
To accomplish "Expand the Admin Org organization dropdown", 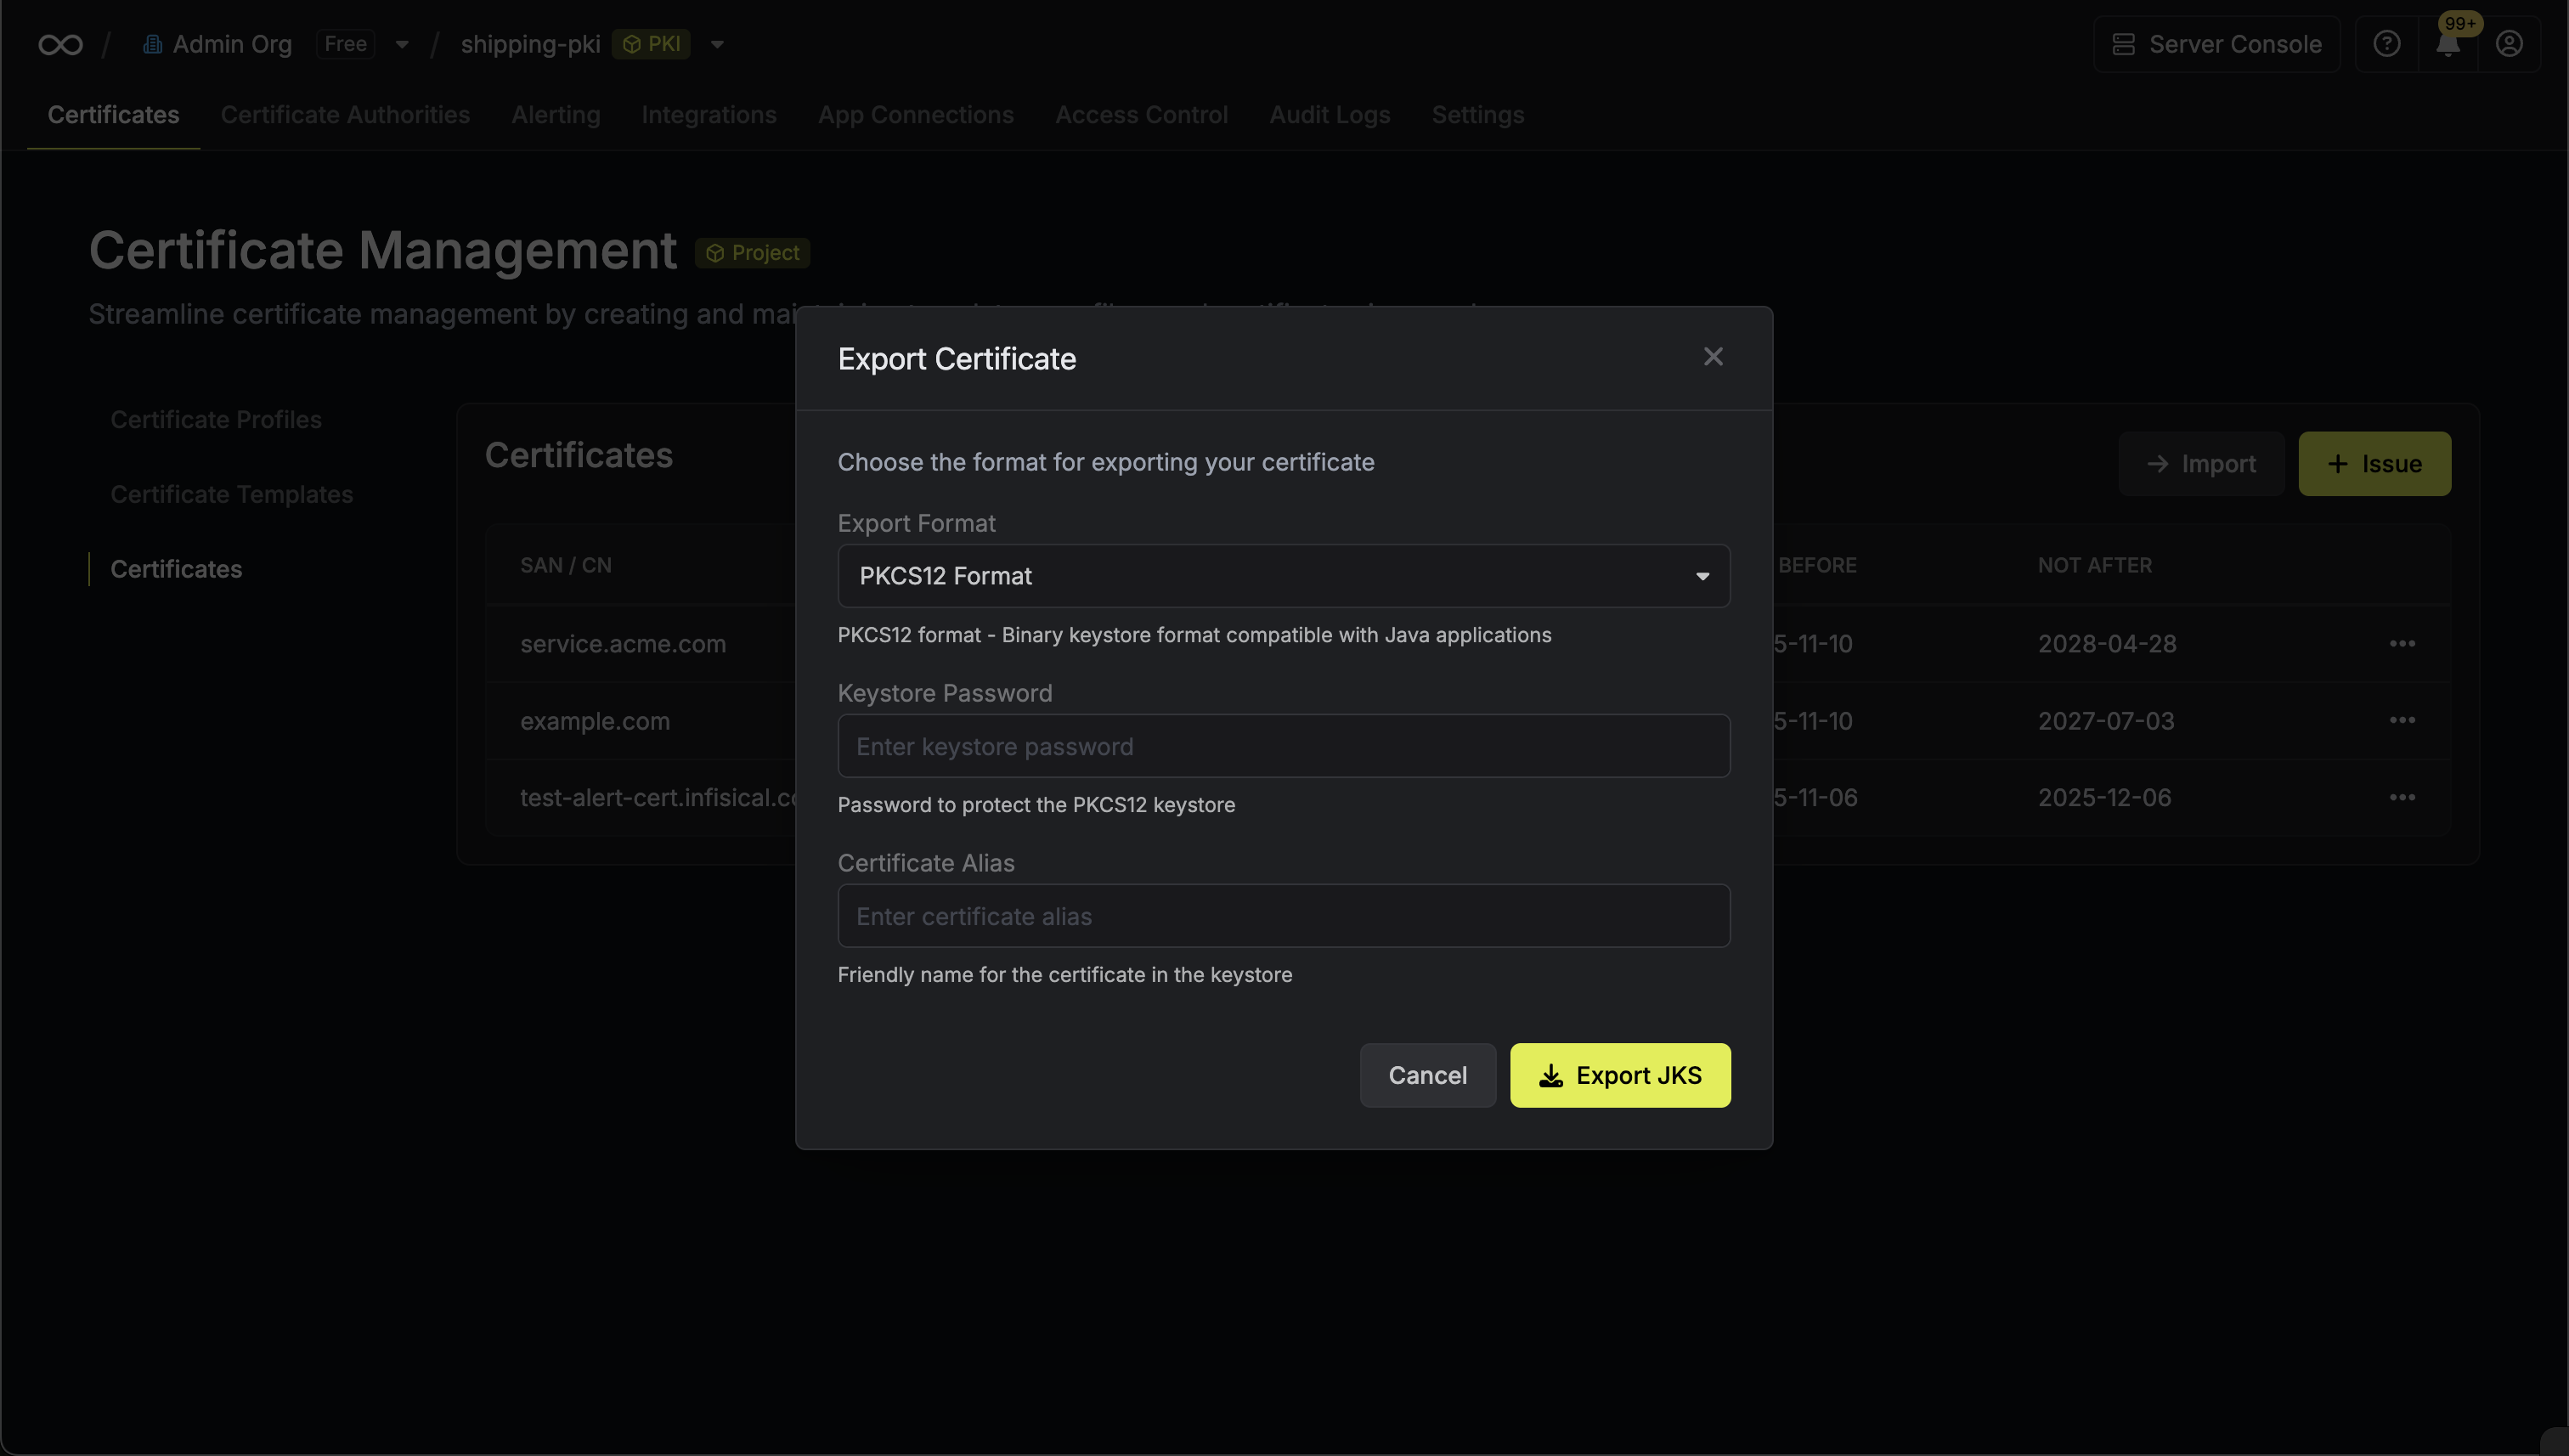I will coord(402,44).
